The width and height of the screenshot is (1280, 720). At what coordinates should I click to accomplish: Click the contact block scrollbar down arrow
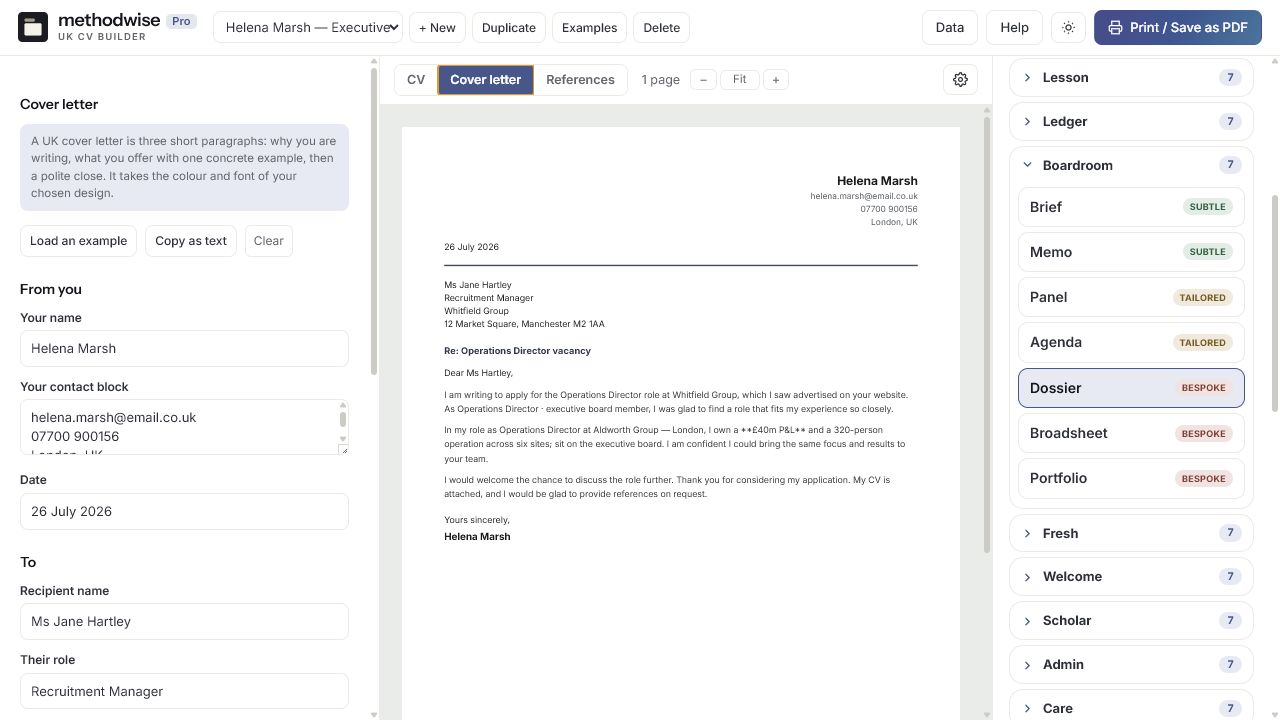pyautogui.click(x=343, y=439)
